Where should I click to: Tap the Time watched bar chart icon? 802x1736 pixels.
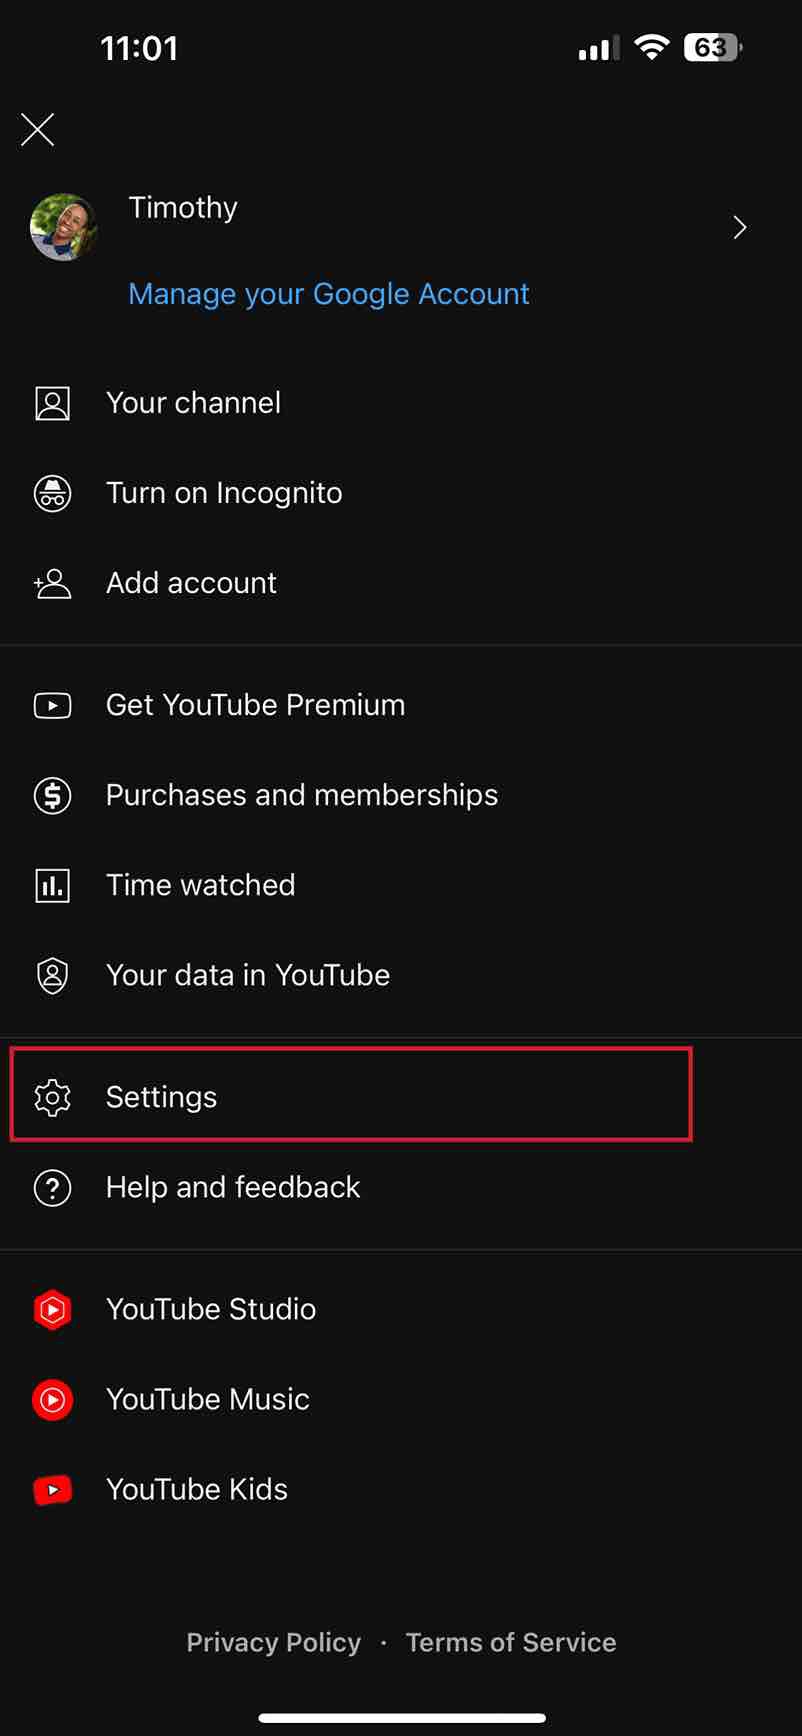pos(52,885)
